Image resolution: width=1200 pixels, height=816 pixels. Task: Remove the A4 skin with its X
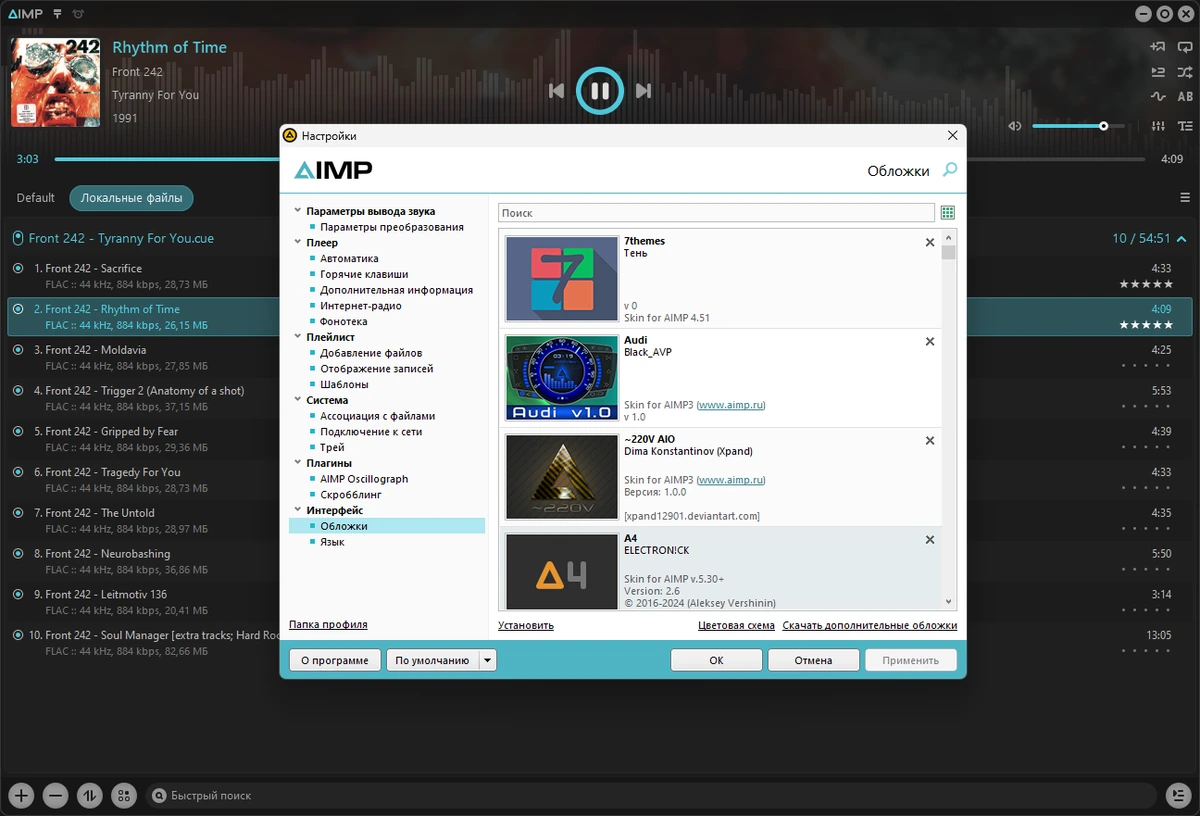tap(930, 539)
